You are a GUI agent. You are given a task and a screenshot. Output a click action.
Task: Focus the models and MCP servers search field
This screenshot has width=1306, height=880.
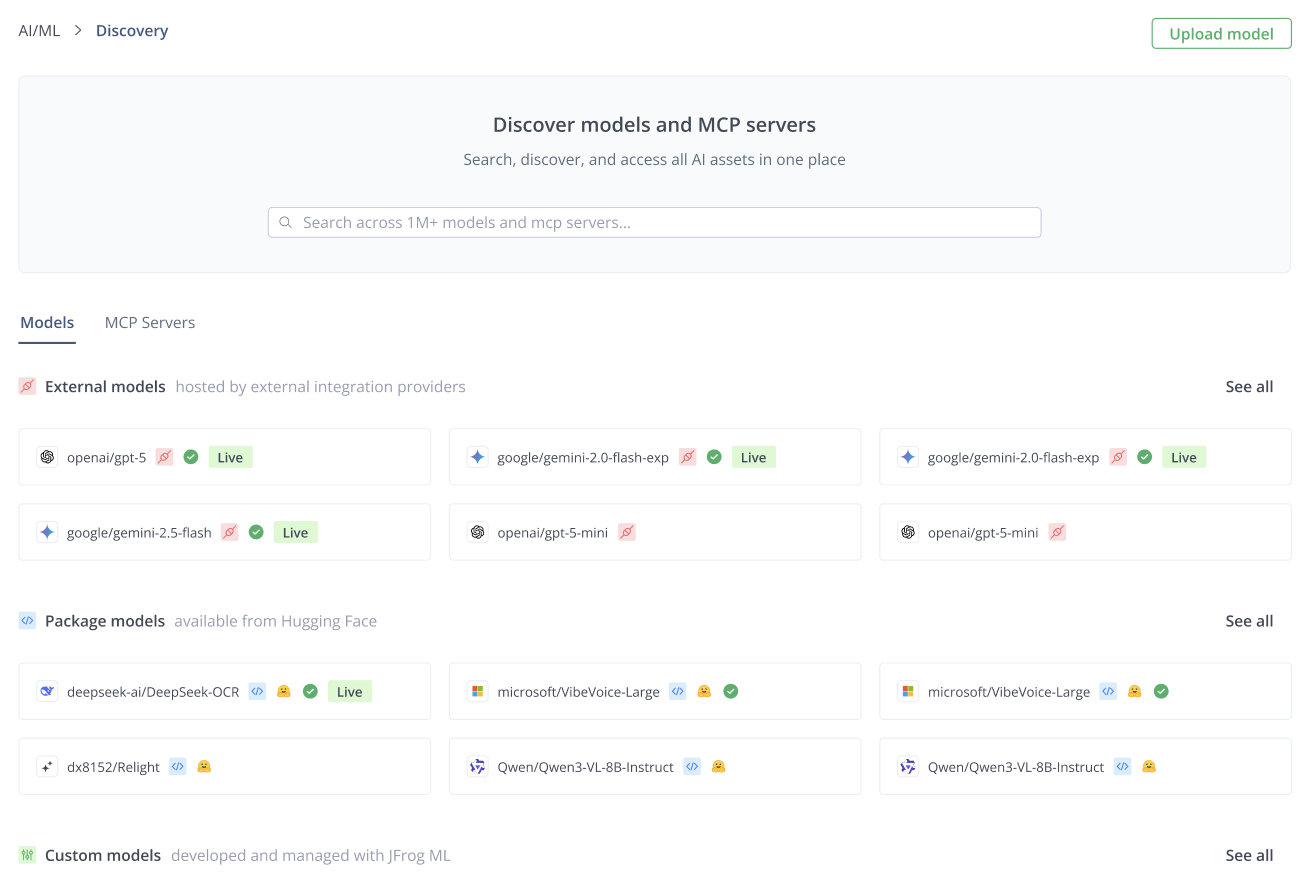pyautogui.click(x=660, y=222)
